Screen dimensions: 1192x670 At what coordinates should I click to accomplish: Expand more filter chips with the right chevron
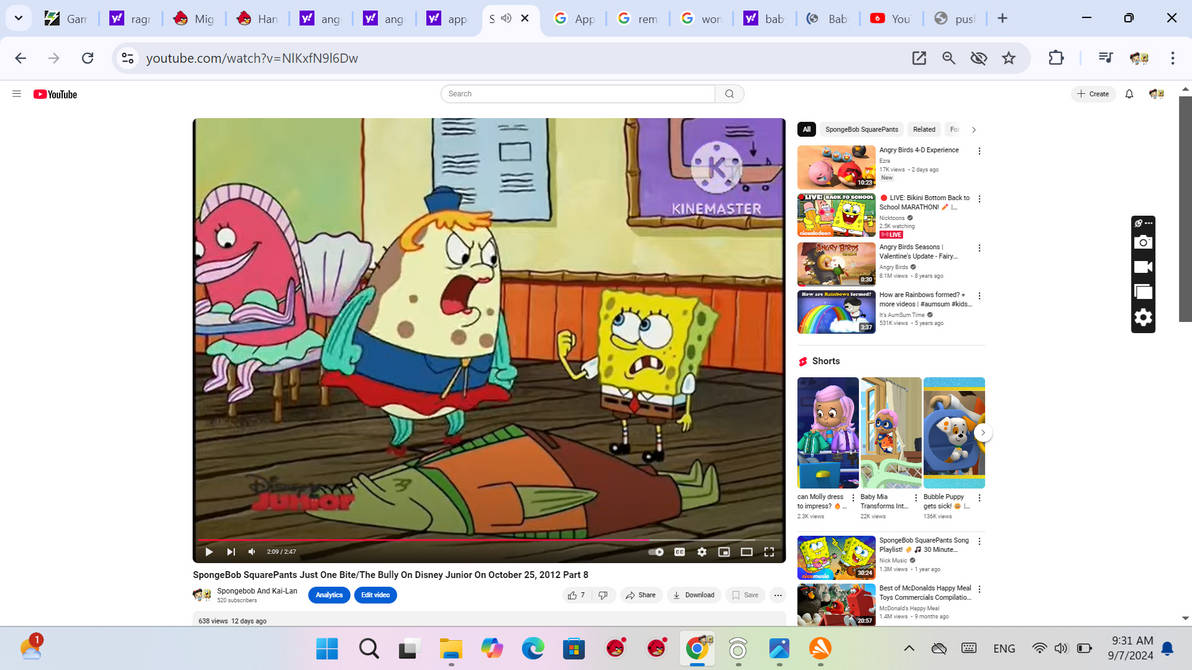click(x=973, y=129)
